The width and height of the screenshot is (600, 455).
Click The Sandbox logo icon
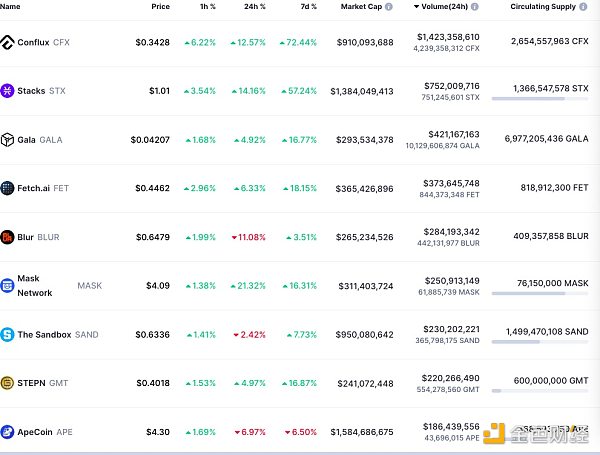(x=8, y=335)
